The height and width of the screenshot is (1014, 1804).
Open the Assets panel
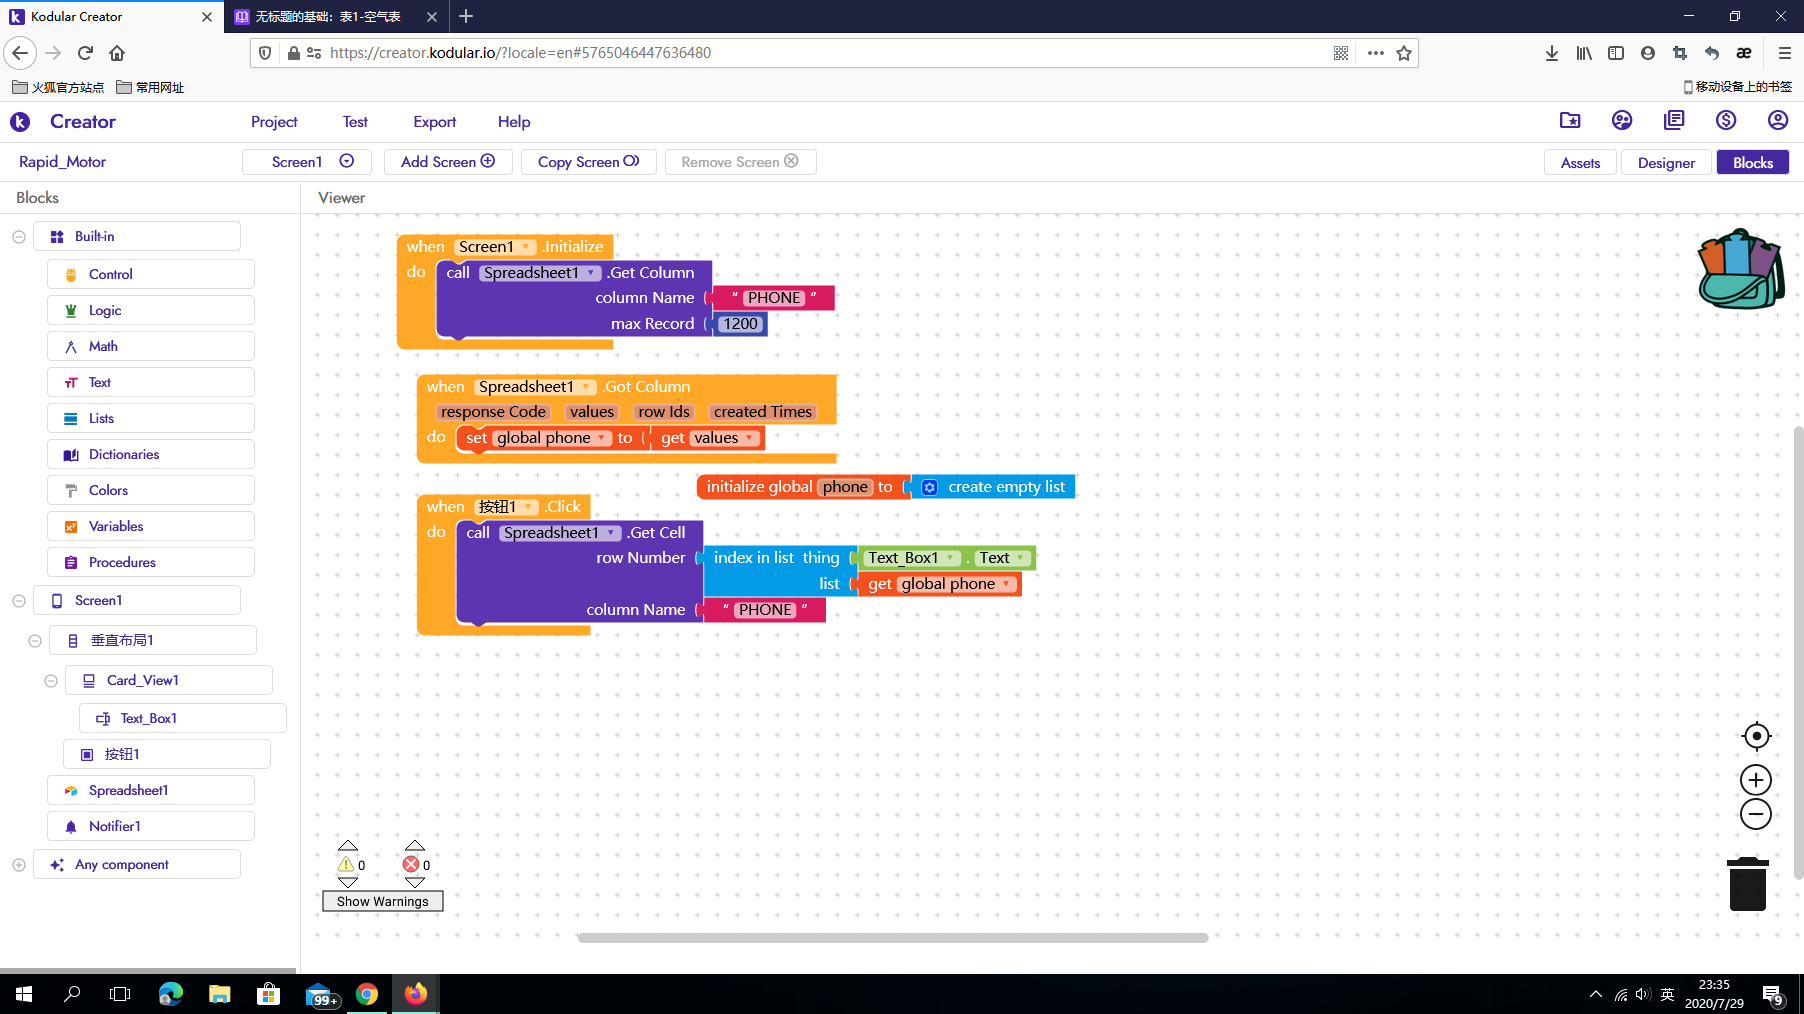pyautogui.click(x=1580, y=163)
